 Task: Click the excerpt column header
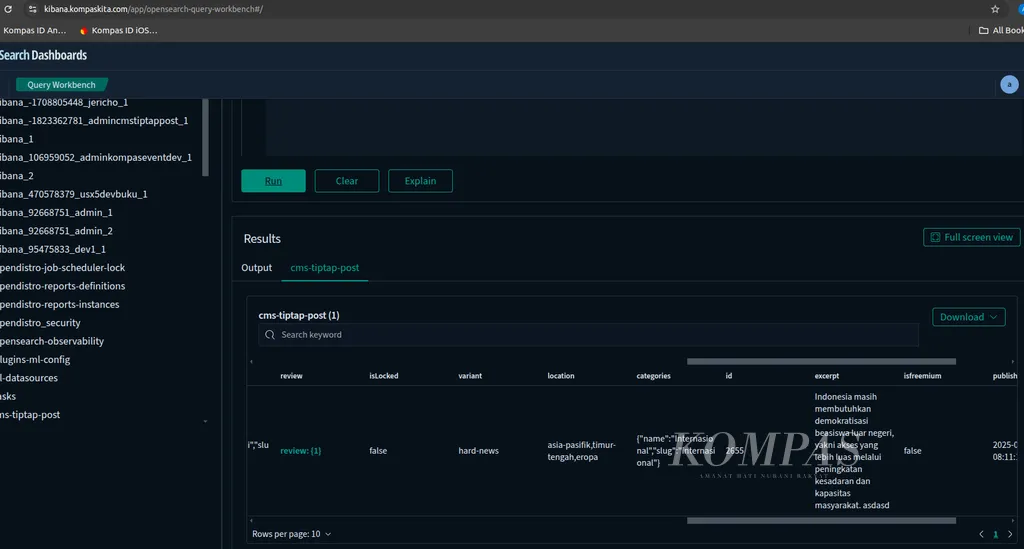coord(827,376)
